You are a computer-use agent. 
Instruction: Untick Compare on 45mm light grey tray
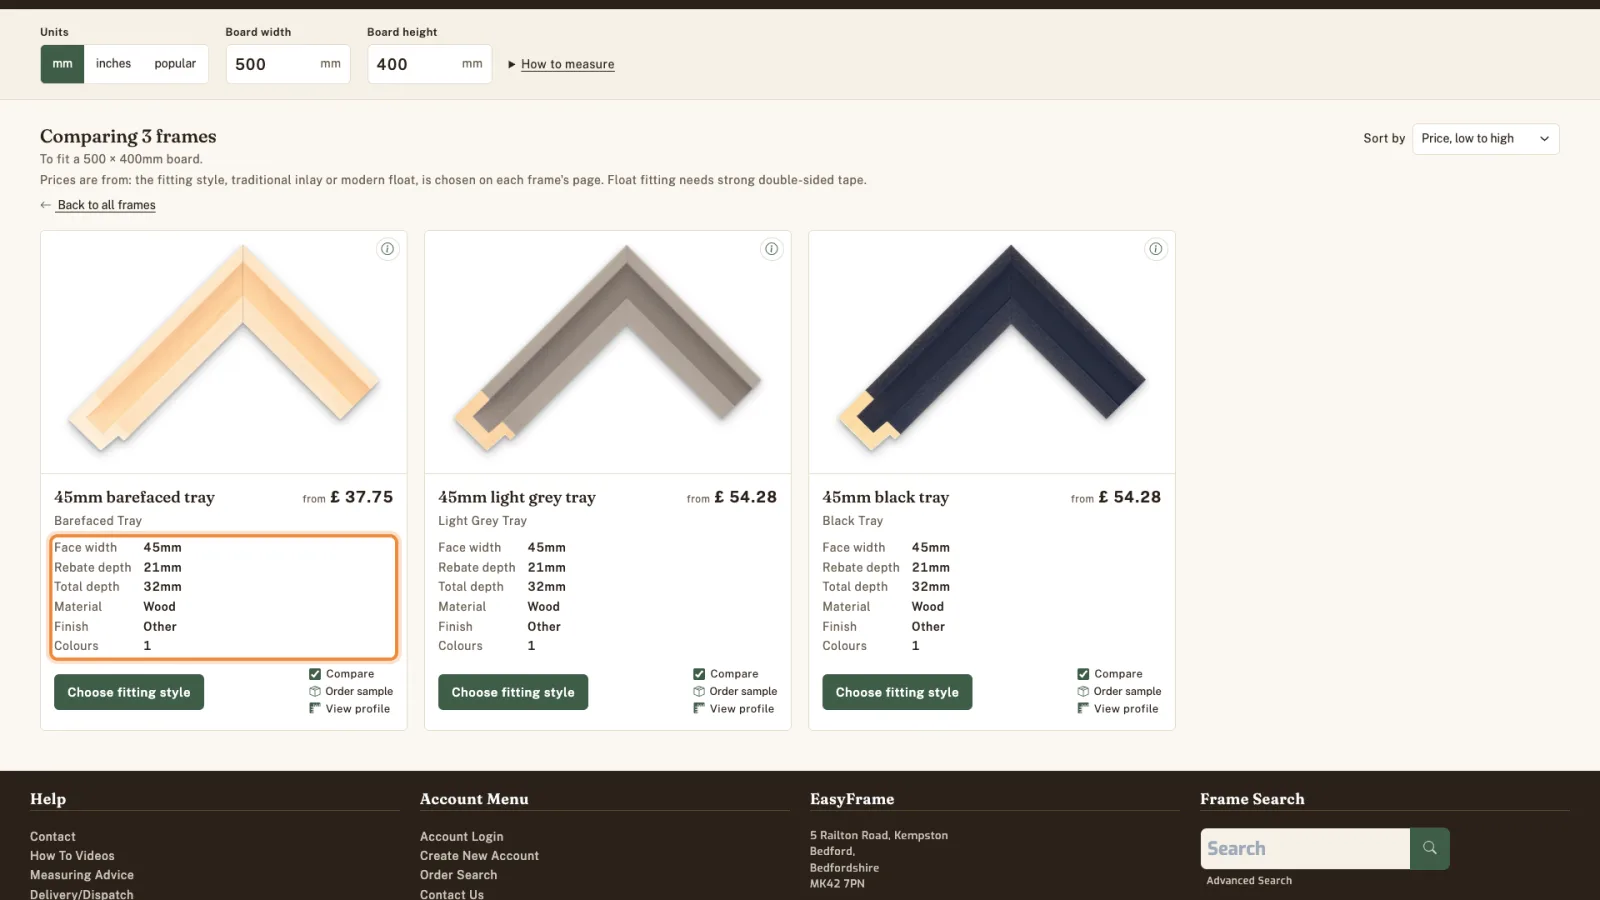pyautogui.click(x=699, y=674)
